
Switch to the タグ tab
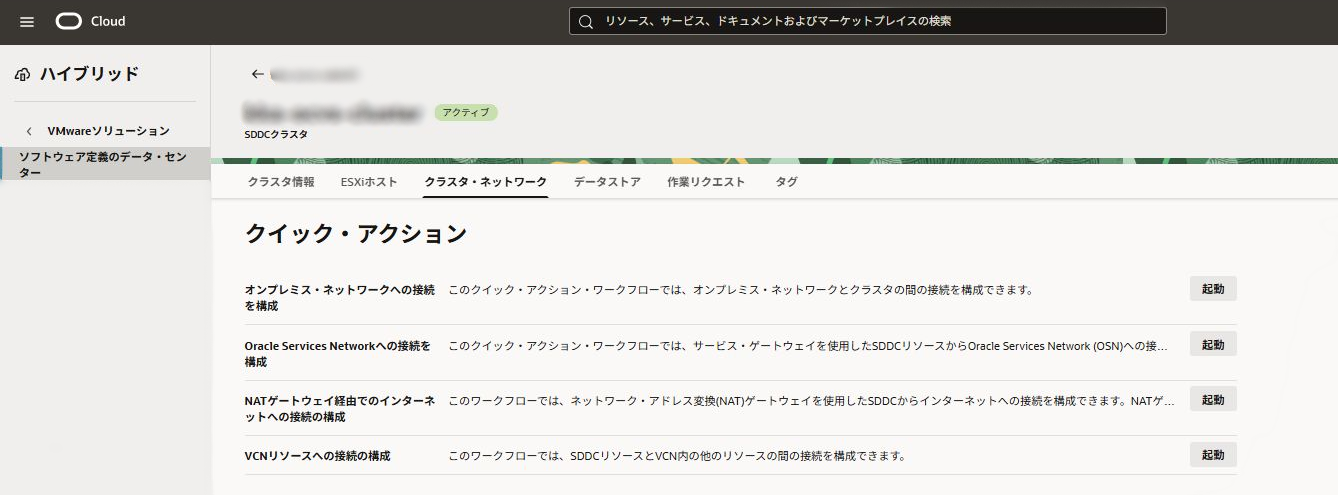[x=786, y=182]
